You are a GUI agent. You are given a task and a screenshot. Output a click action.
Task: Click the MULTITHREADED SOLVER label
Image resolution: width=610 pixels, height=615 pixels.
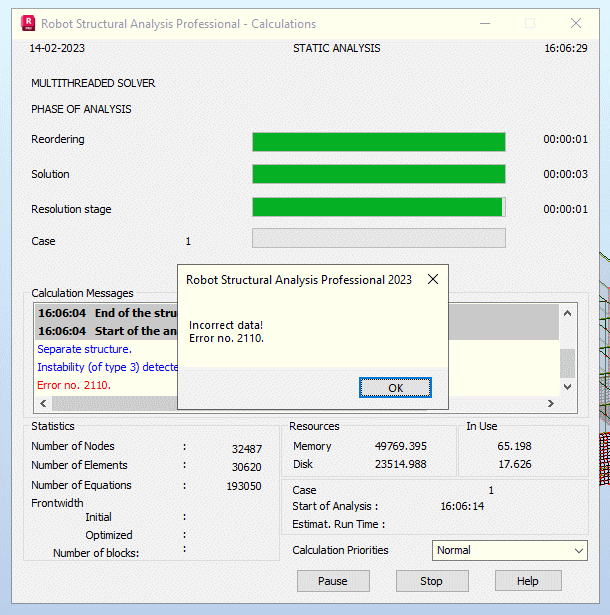coord(93,83)
